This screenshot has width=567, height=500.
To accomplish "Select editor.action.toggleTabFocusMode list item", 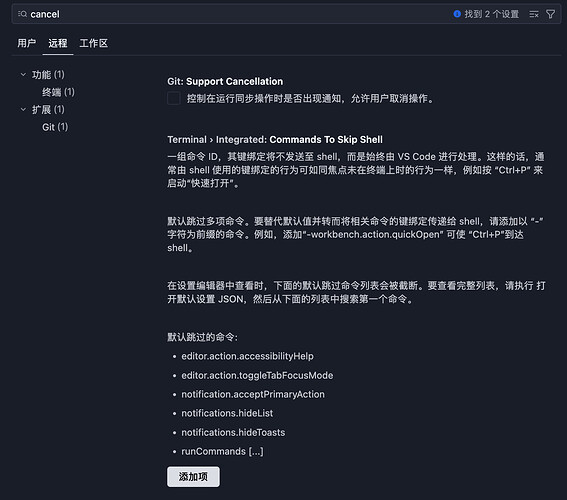I will click(257, 375).
